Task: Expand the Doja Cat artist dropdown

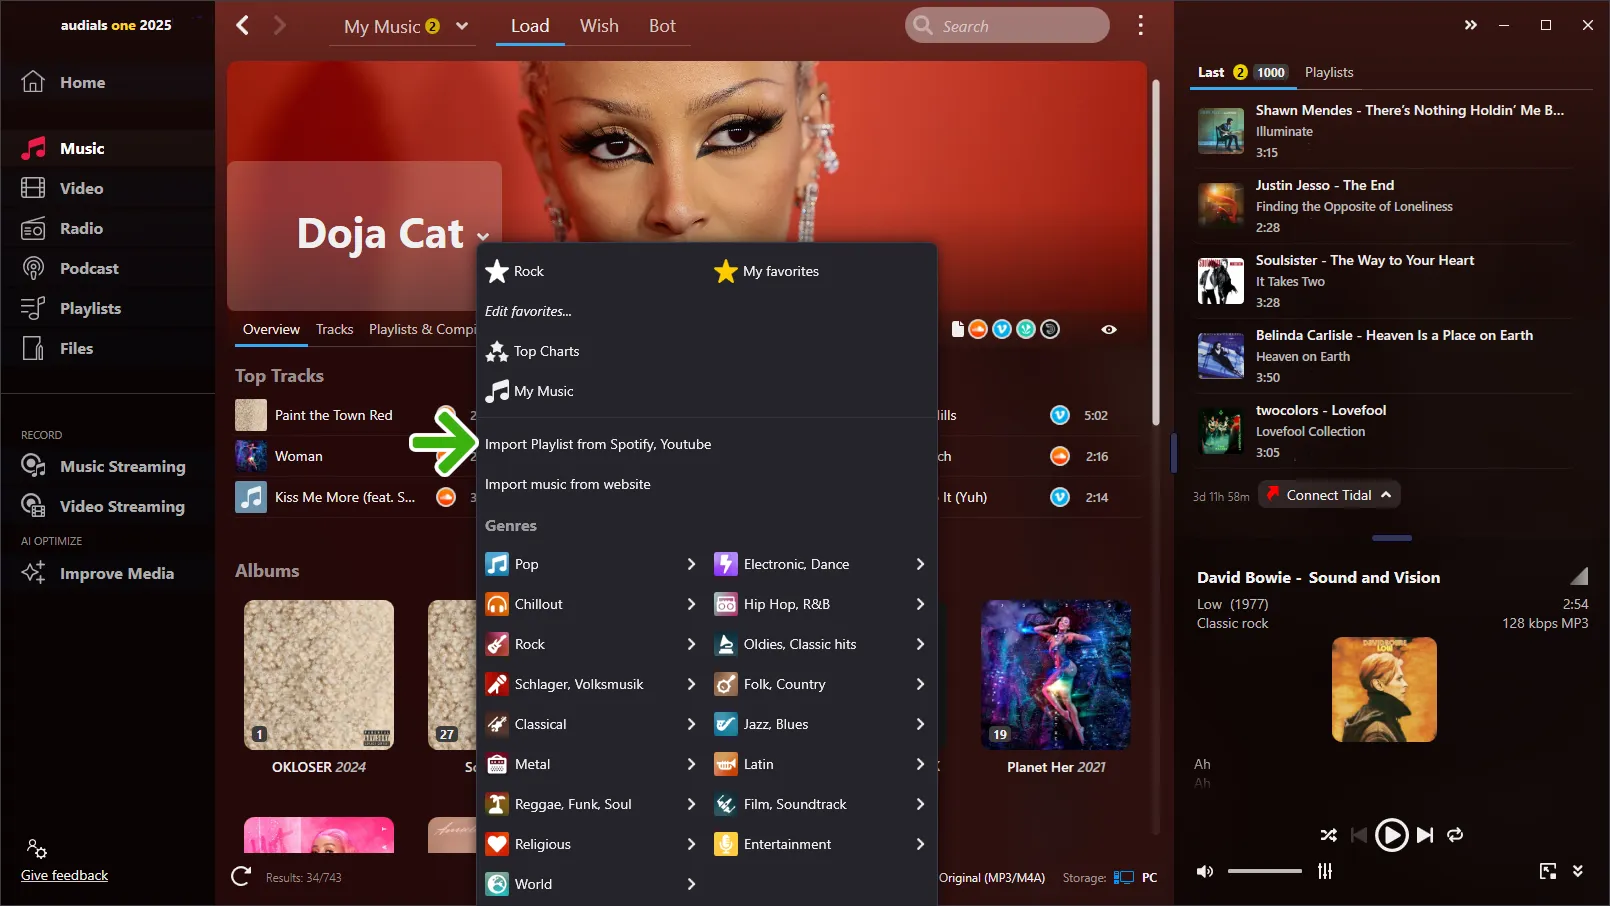Action: click(x=483, y=238)
